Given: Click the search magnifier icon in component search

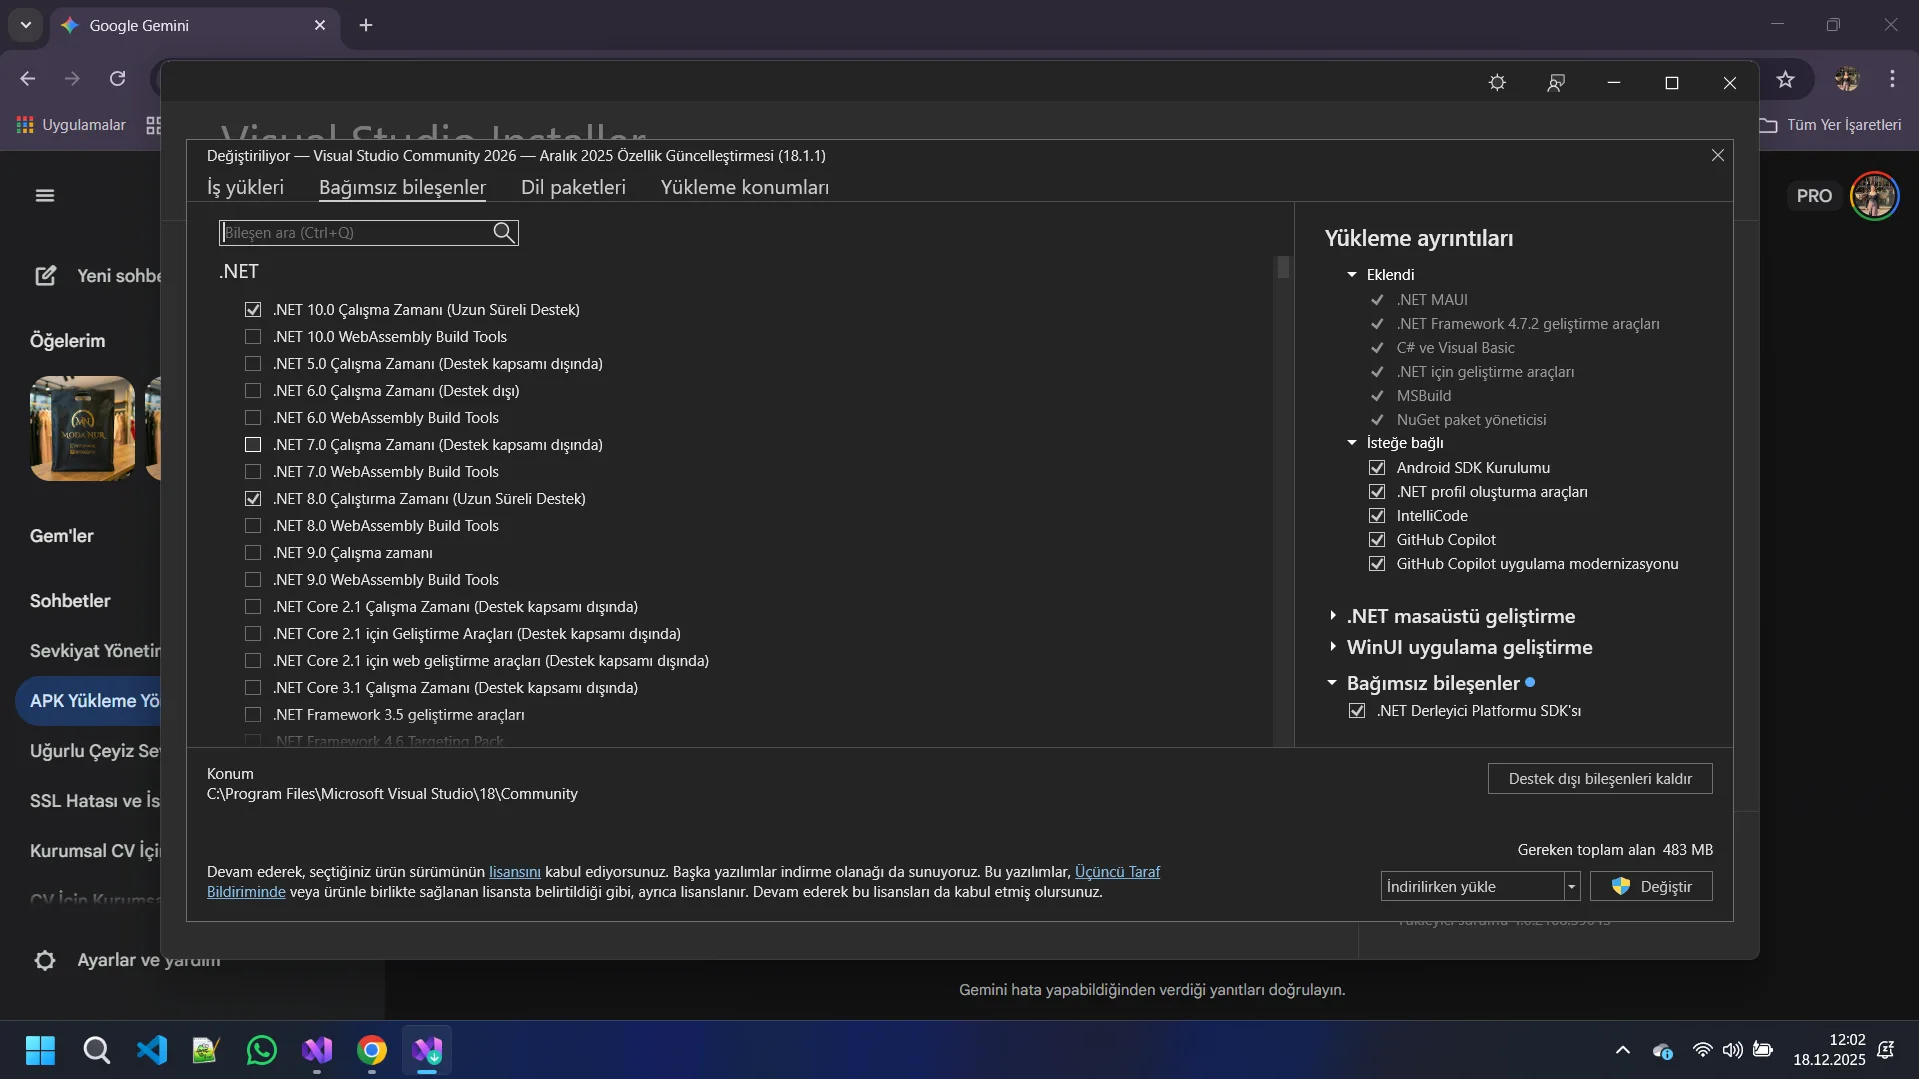Looking at the screenshot, I should [x=504, y=233].
